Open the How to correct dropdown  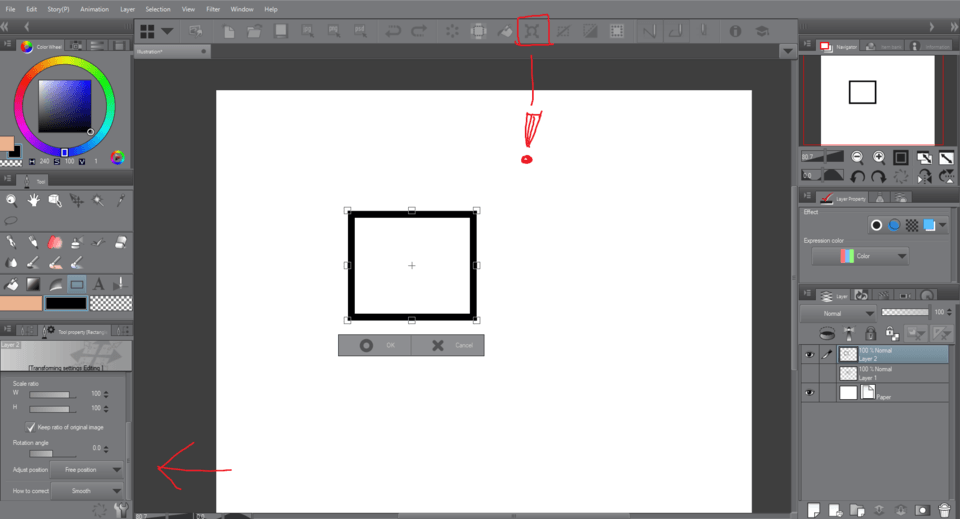tap(86, 491)
